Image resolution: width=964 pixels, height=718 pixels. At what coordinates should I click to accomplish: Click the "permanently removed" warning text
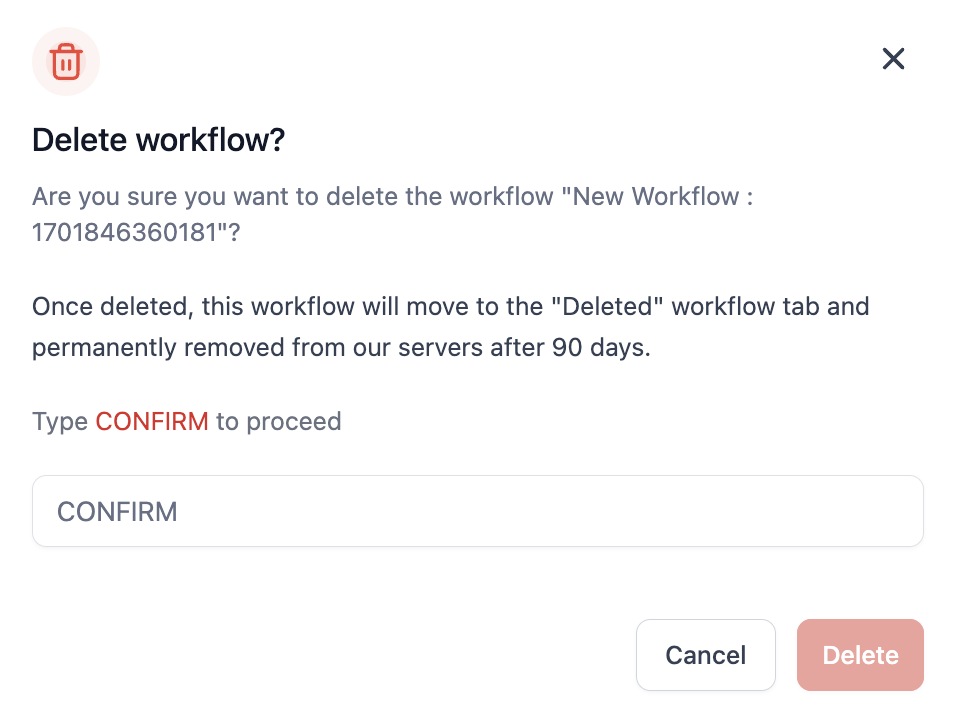click(x=157, y=348)
